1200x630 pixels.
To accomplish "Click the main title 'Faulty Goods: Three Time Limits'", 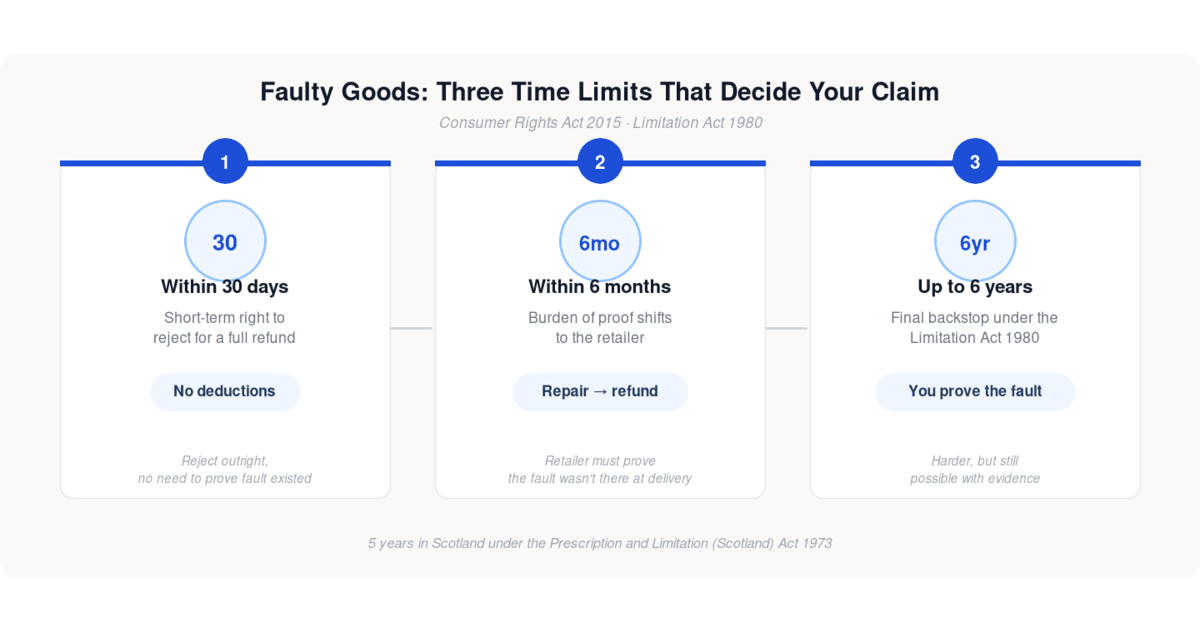I will 600,92.
